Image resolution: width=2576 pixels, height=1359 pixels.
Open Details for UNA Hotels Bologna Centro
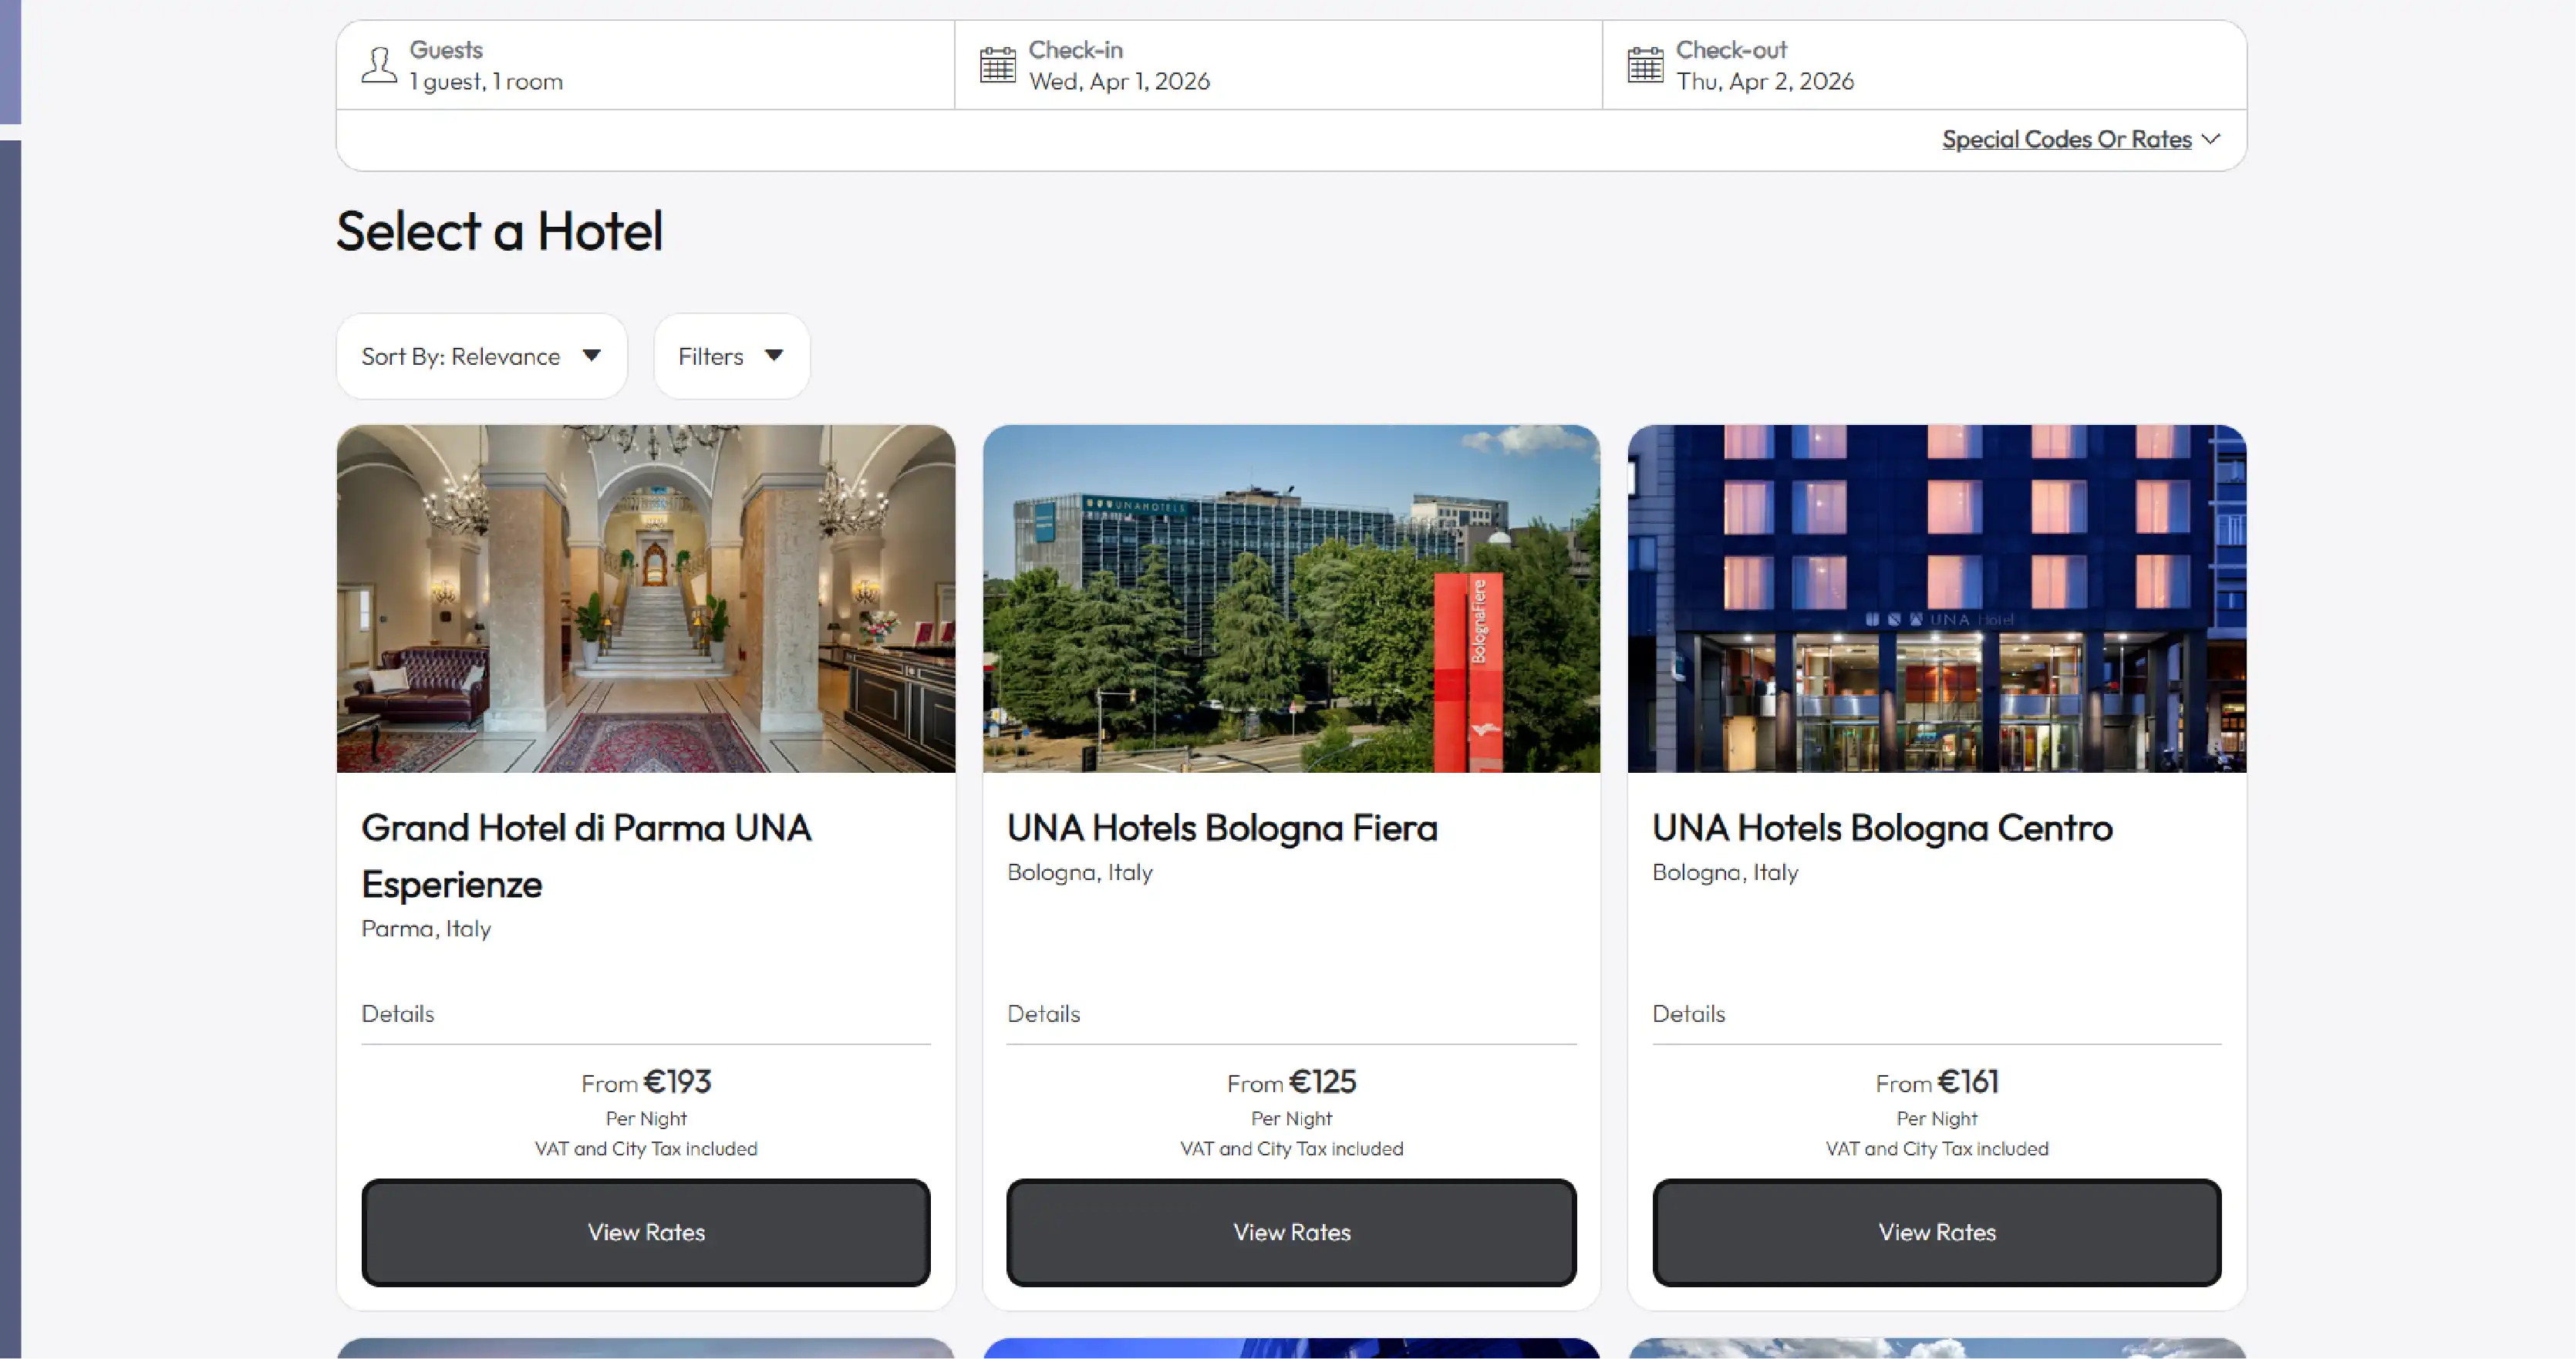[1688, 1013]
